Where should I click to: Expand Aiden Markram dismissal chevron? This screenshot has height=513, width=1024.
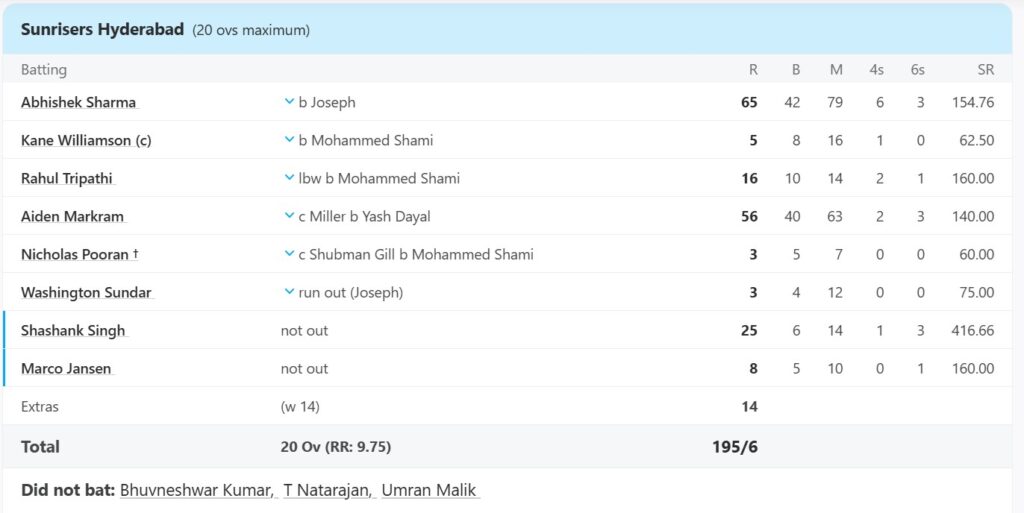tap(289, 216)
